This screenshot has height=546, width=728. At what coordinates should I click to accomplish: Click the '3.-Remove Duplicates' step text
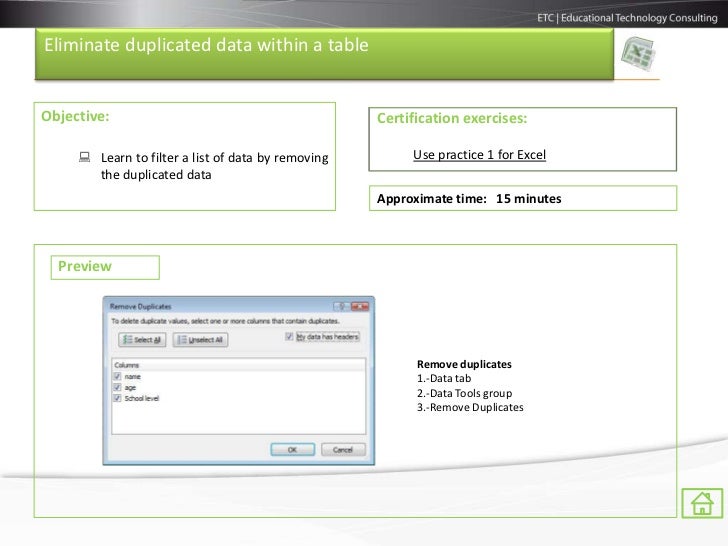click(470, 407)
